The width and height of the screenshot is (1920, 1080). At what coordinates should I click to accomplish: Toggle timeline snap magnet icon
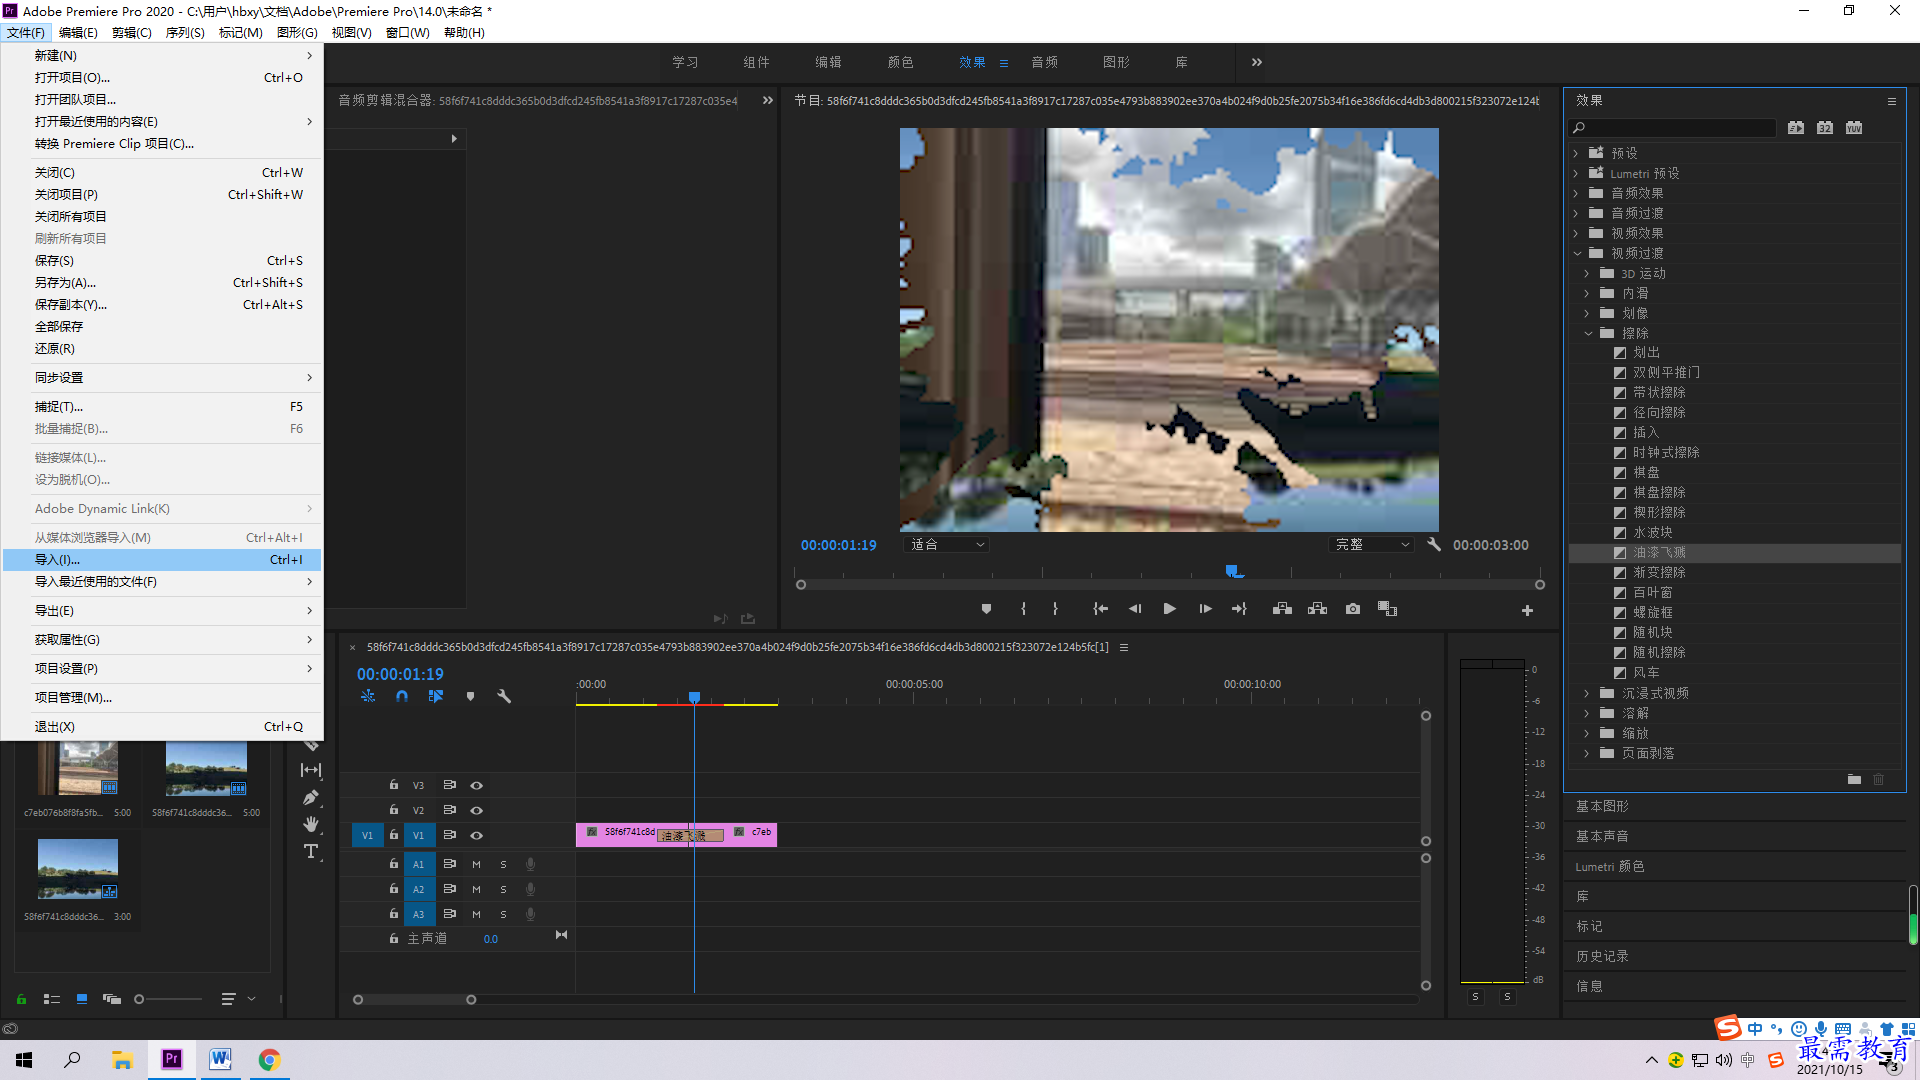pyautogui.click(x=402, y=696)
